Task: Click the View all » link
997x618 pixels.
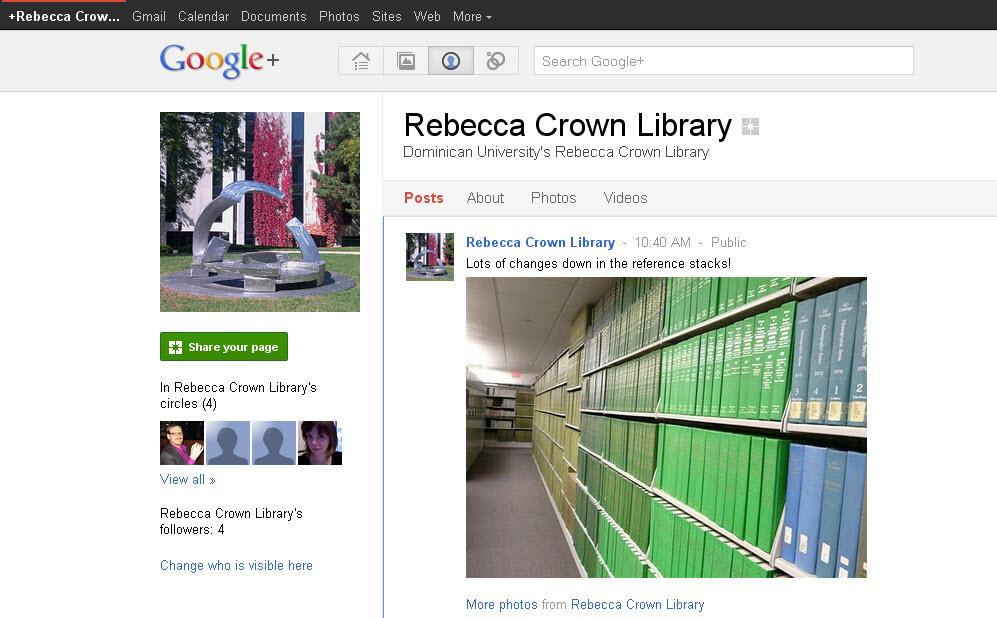Action: pyautogui.click(x=188, y=479)
